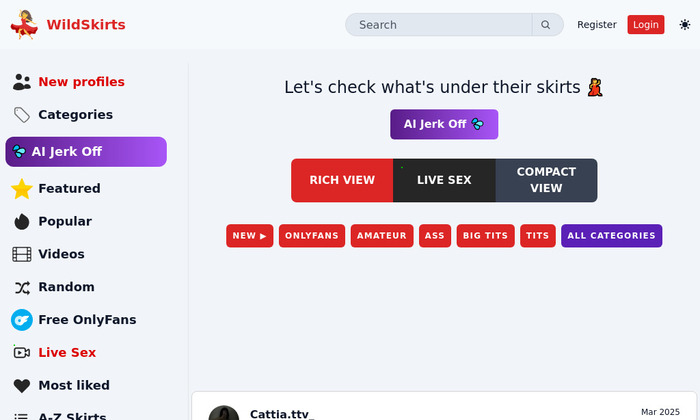Toggle the dark mode sun icon

point(684,25)
